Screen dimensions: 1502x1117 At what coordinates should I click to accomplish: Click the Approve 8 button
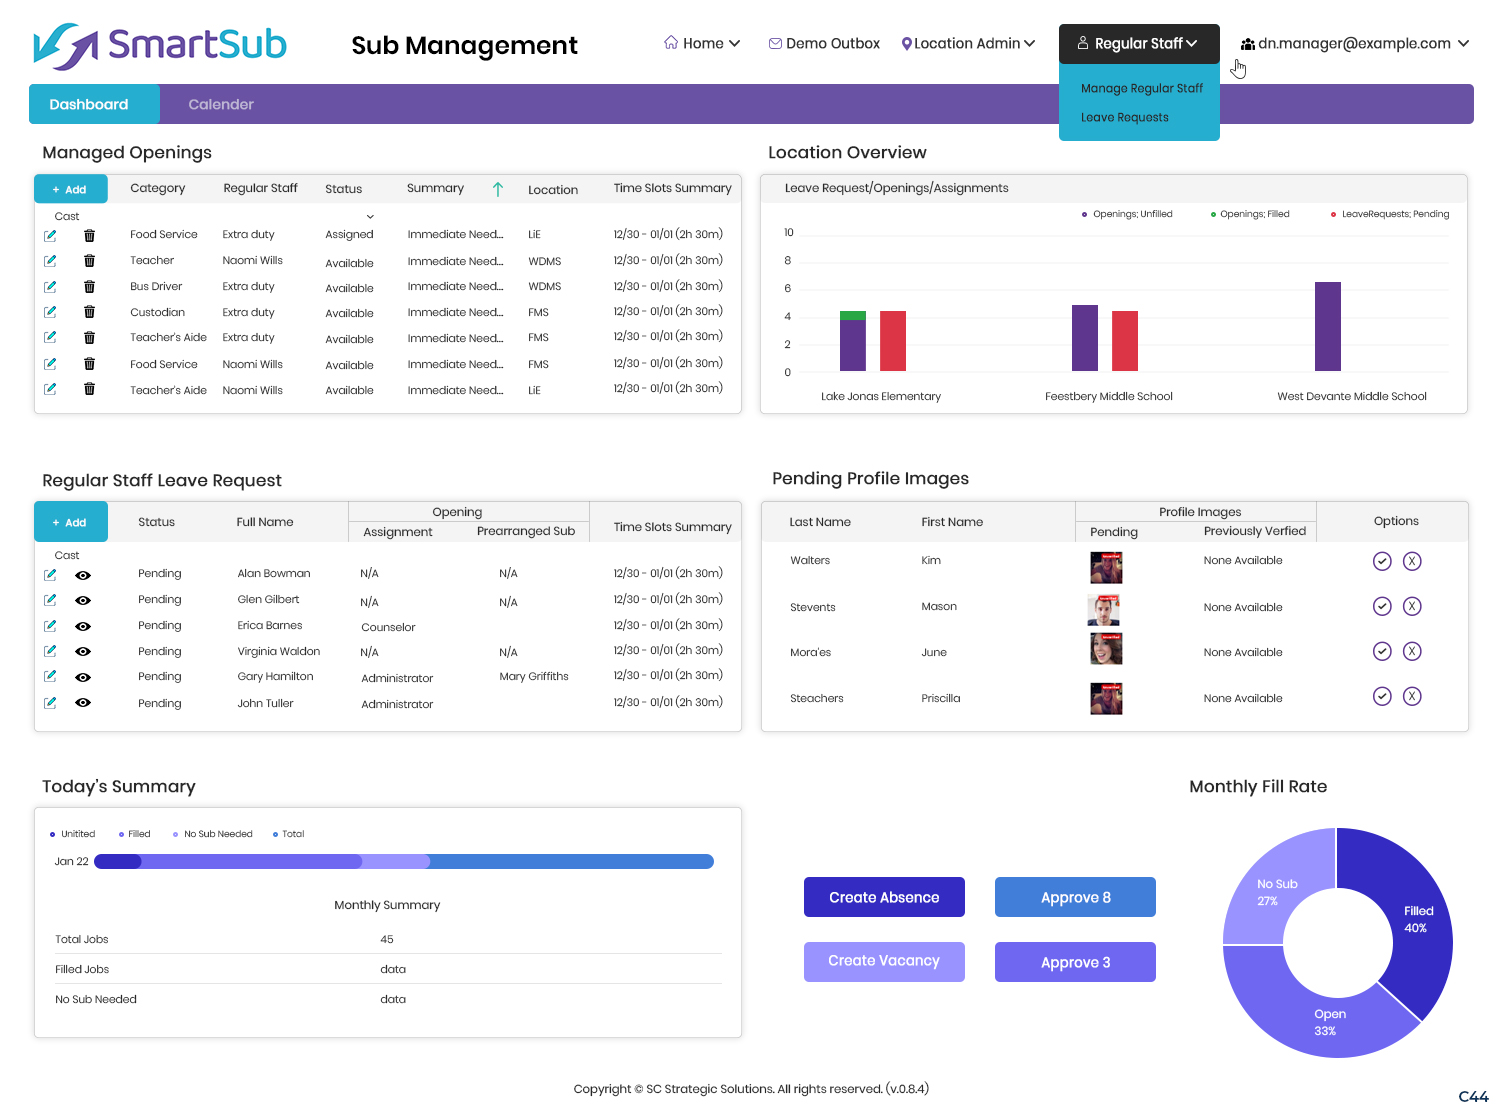point(1075,897)
